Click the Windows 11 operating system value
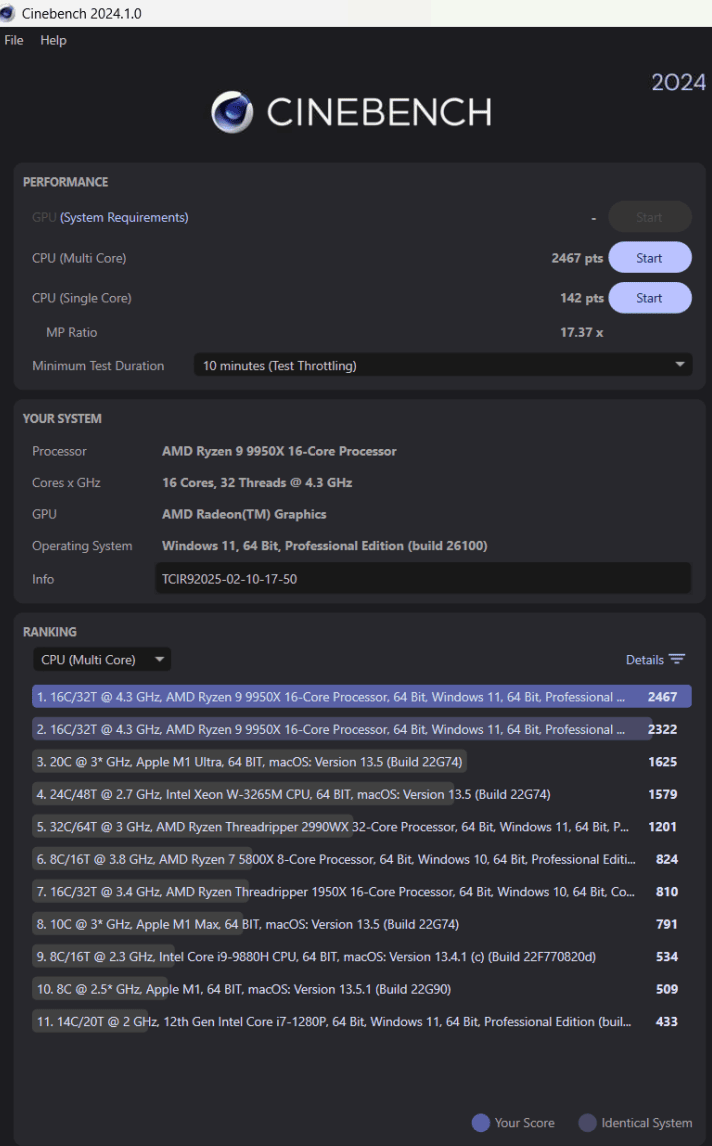This screenshot has width=712, height=1146. point(325,545)
